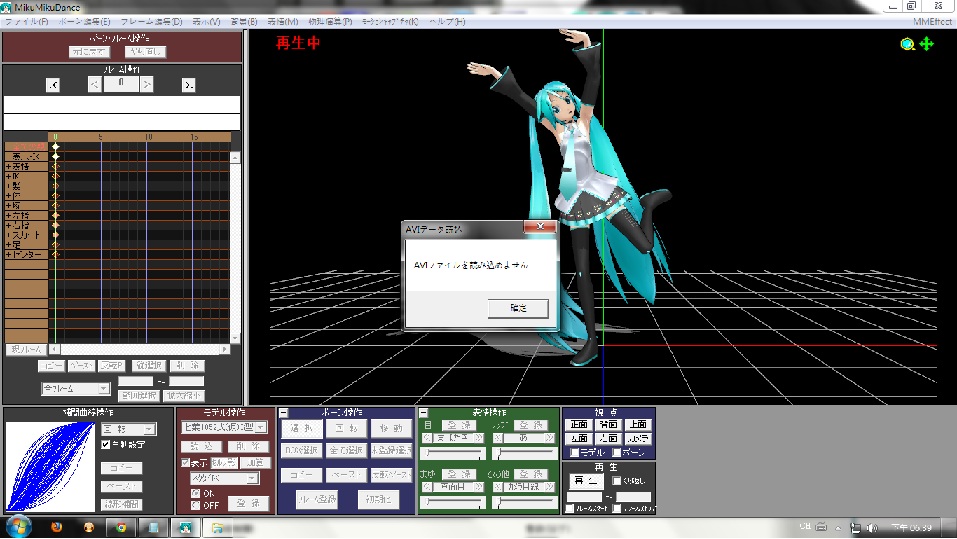The image size is (957, 539).
Task: Go to the next lip morph with the right arrow
Action: point(550,438)
